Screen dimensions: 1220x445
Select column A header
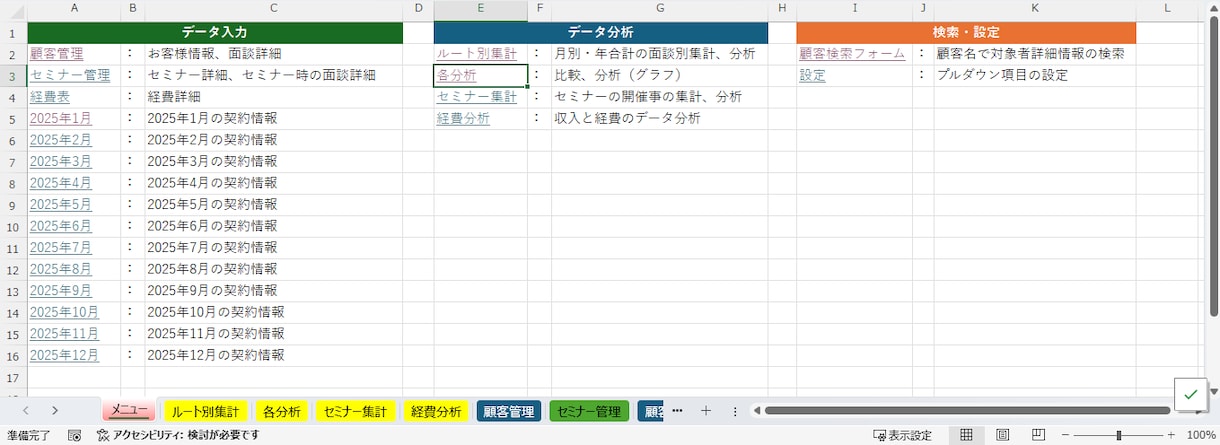pyautogui.click(x=76, y=8)
